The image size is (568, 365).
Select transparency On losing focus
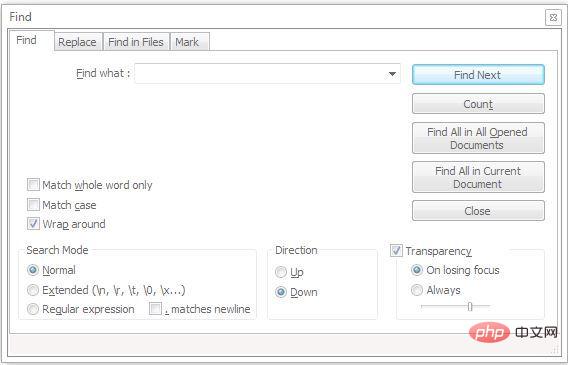[417, 270]
